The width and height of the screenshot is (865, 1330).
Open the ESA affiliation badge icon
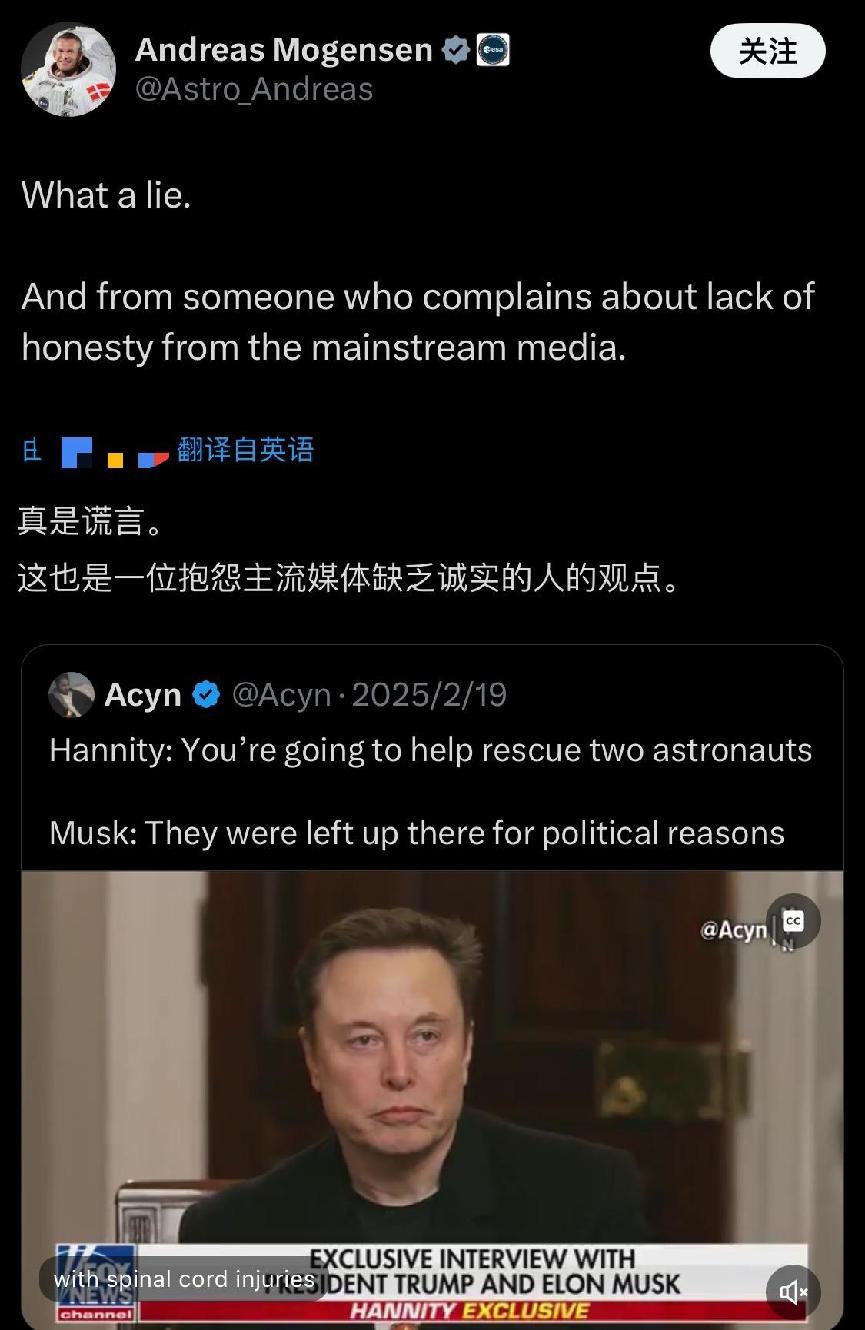(492, 50)
